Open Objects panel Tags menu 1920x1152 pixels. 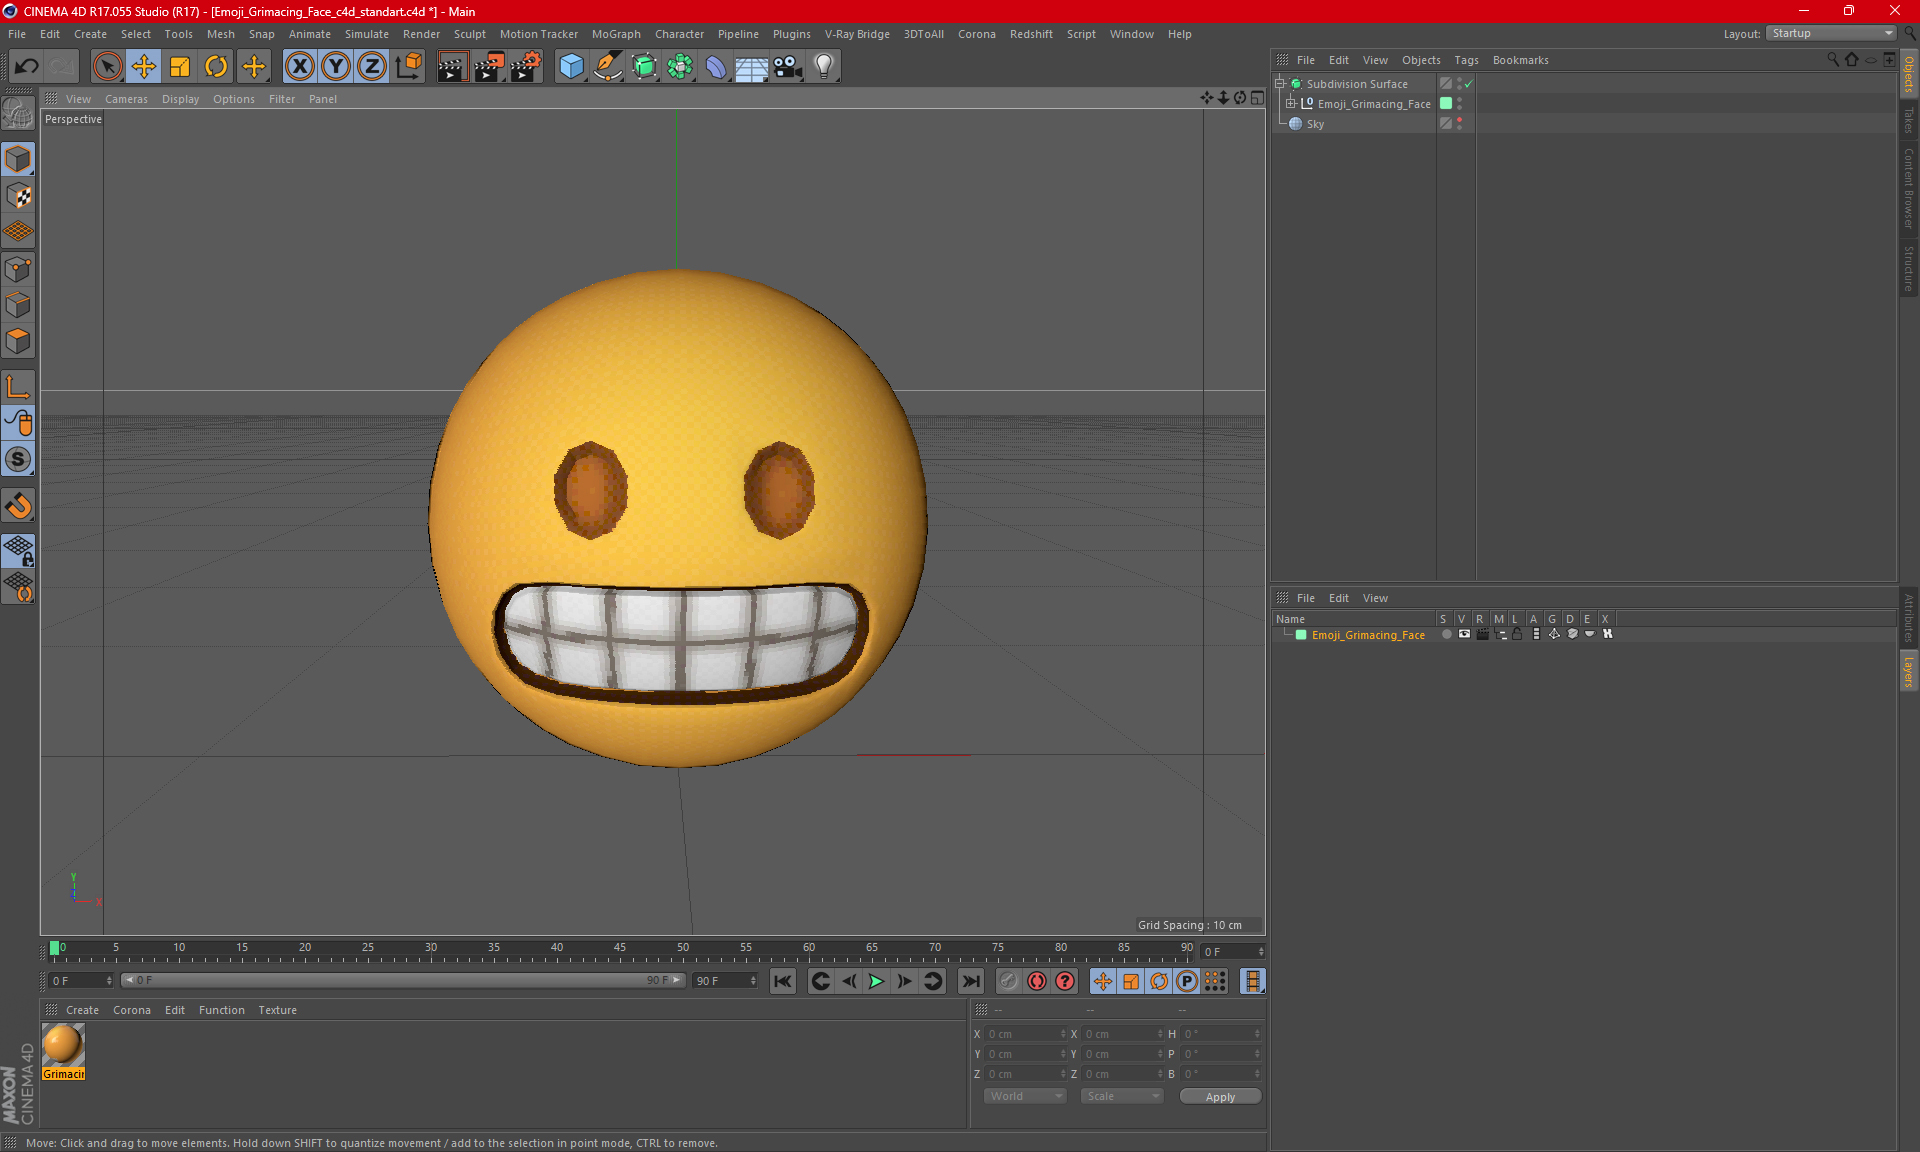coord(1466,60)
